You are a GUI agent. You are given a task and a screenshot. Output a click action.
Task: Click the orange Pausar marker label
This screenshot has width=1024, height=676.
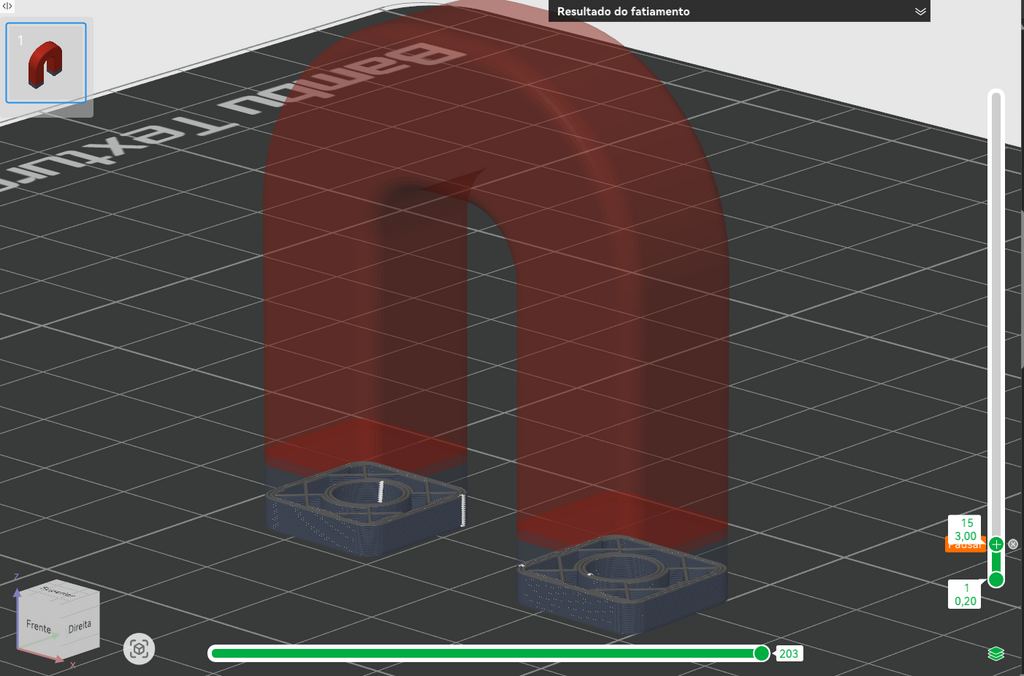coord(965,545)
